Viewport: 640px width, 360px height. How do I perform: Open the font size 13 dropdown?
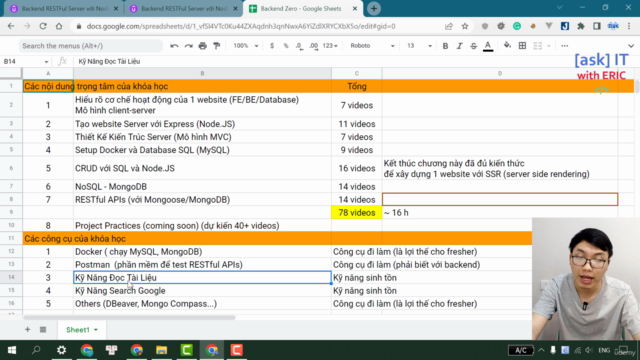(419, 46)
